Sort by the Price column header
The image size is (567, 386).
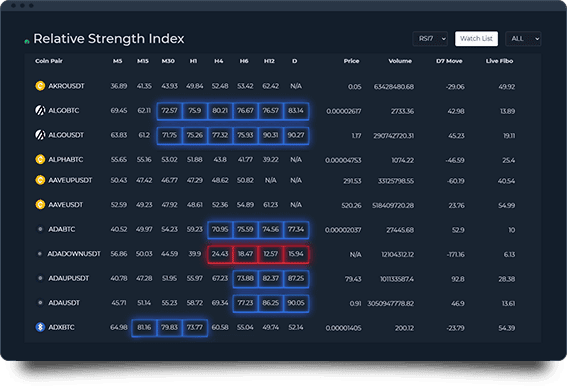[x=351, y=61]
